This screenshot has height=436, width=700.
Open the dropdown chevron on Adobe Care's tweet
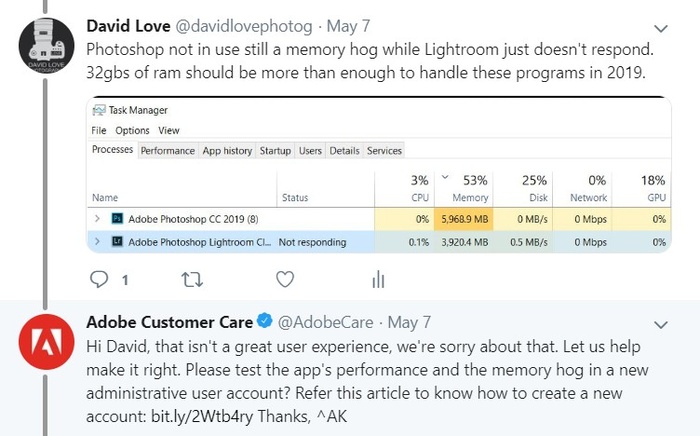point(661,324)
